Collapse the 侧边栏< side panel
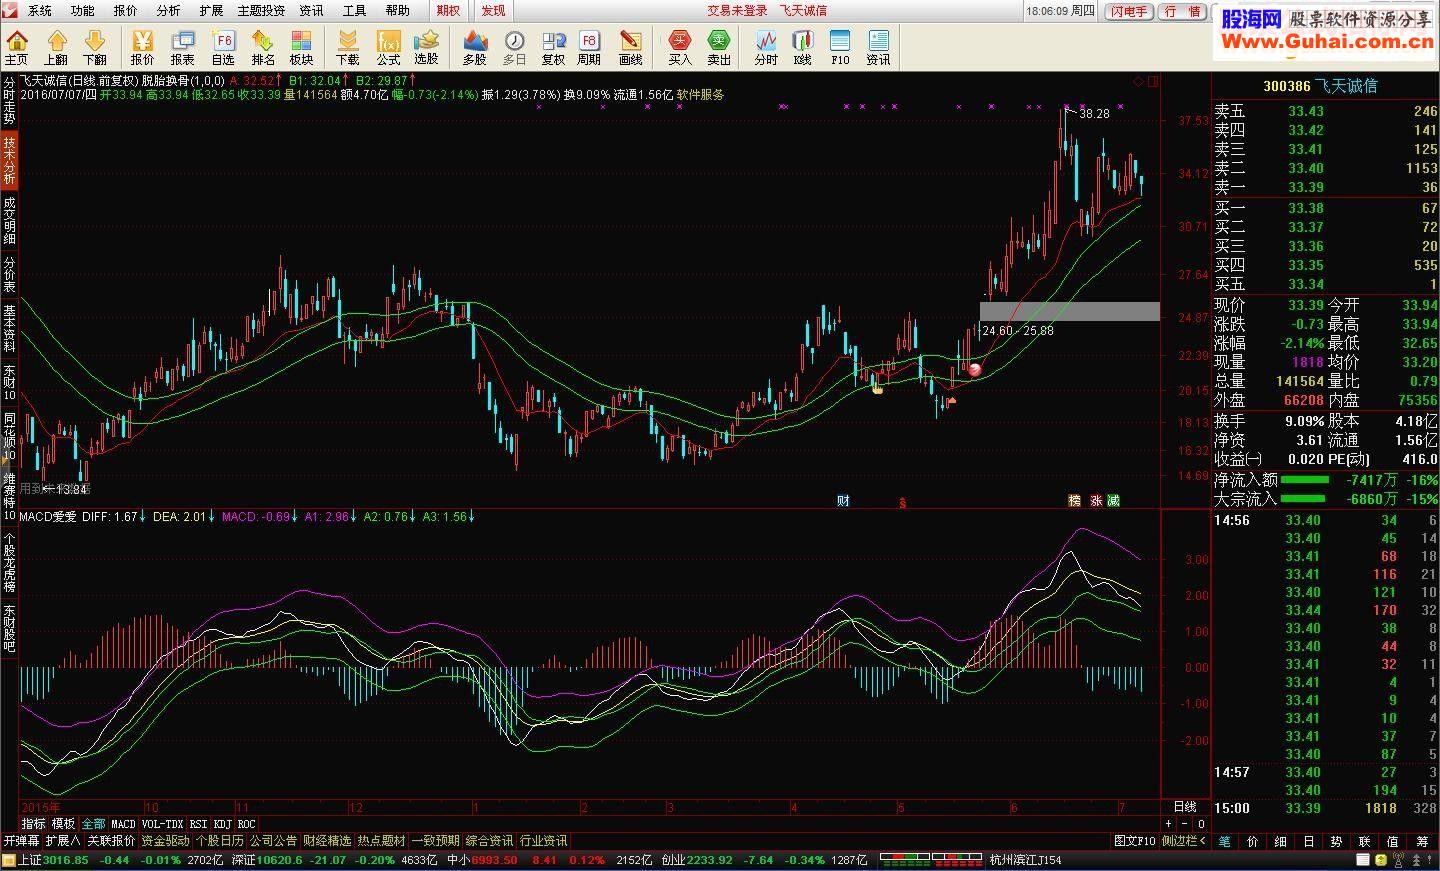Screen dimensions: 1440x871 (1184, 841)
